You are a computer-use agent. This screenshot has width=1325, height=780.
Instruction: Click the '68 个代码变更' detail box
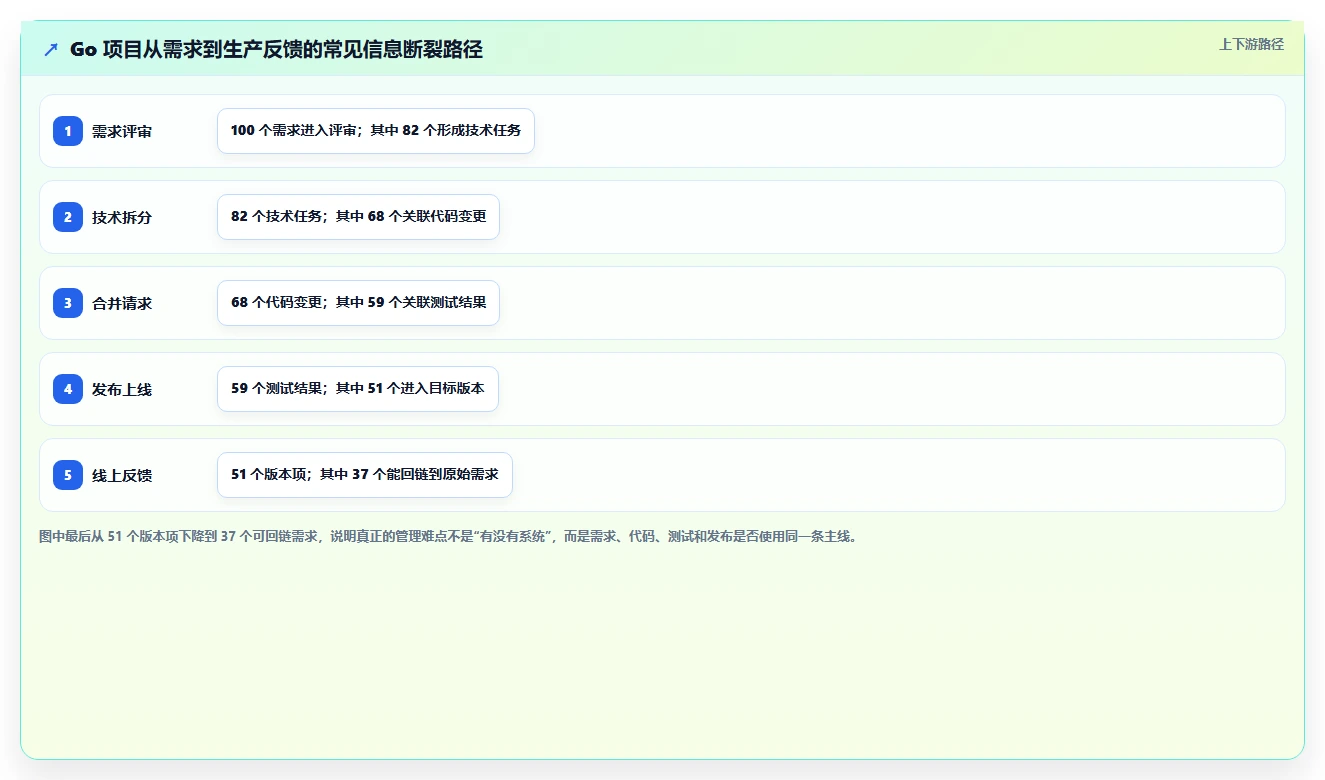[358, 303]
